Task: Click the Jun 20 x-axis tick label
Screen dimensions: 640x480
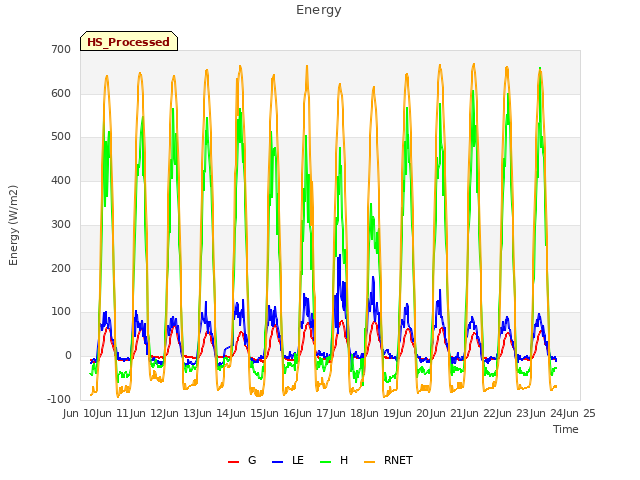Action: [x=414, y=413]
